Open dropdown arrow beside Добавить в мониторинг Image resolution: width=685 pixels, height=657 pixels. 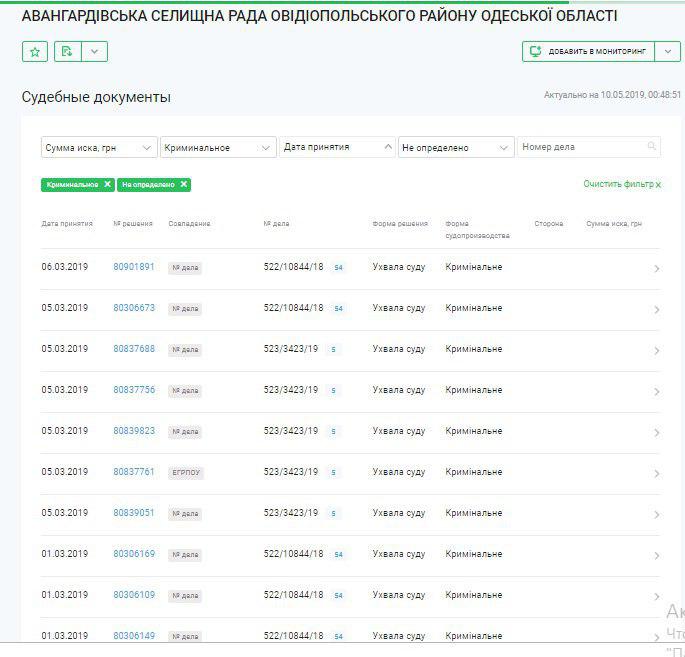[x=666, y=52]
